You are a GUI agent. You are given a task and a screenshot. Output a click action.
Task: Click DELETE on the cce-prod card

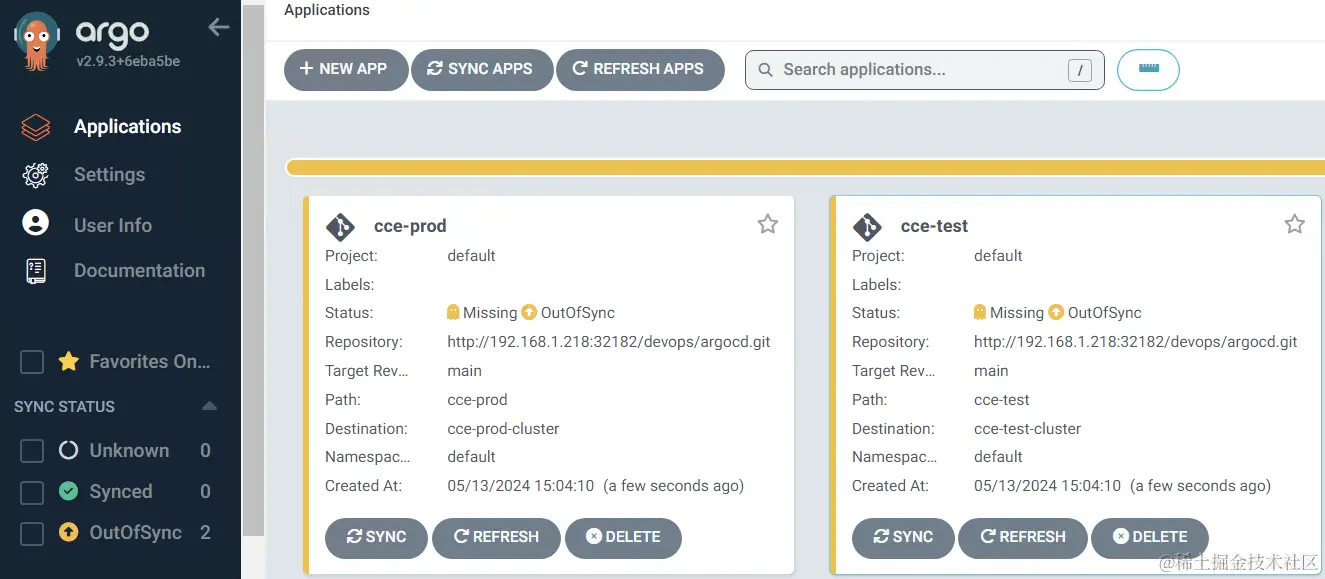coord(623,537)
